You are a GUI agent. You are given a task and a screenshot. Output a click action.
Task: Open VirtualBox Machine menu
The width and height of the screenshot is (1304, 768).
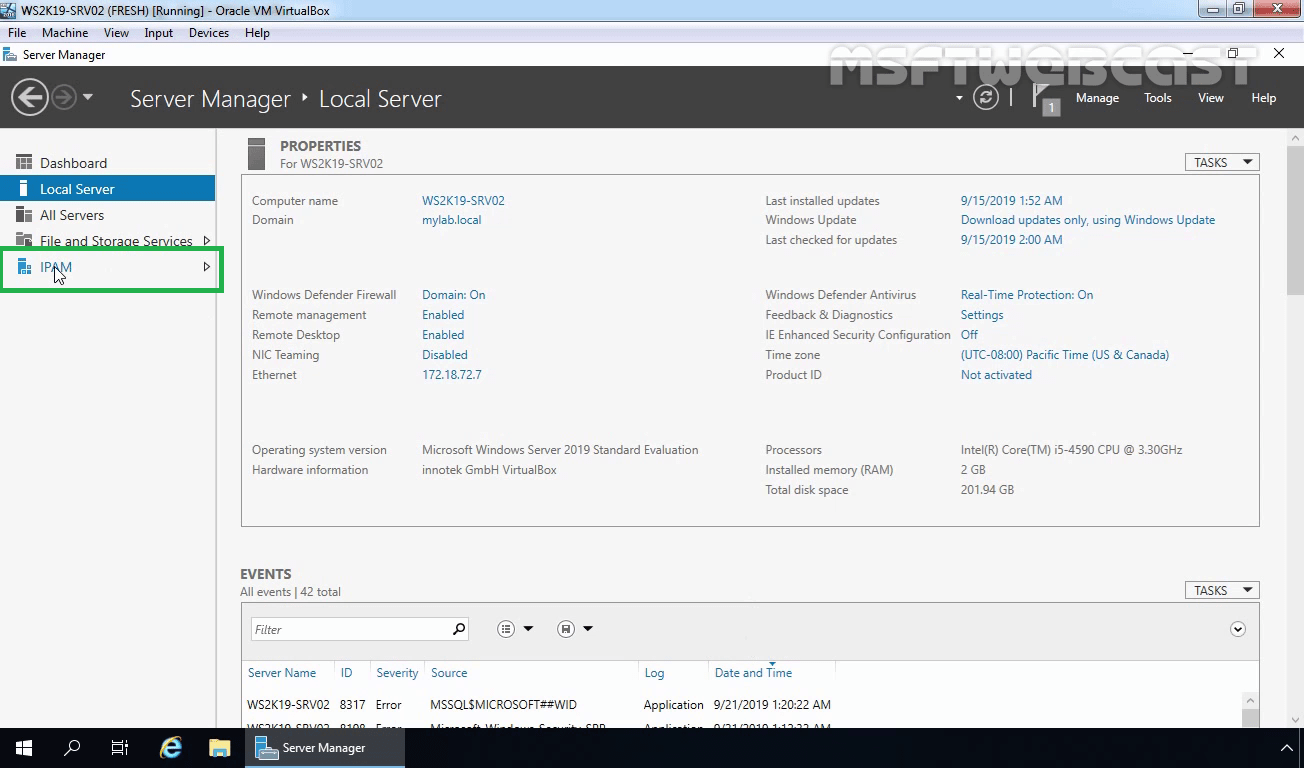65,33
